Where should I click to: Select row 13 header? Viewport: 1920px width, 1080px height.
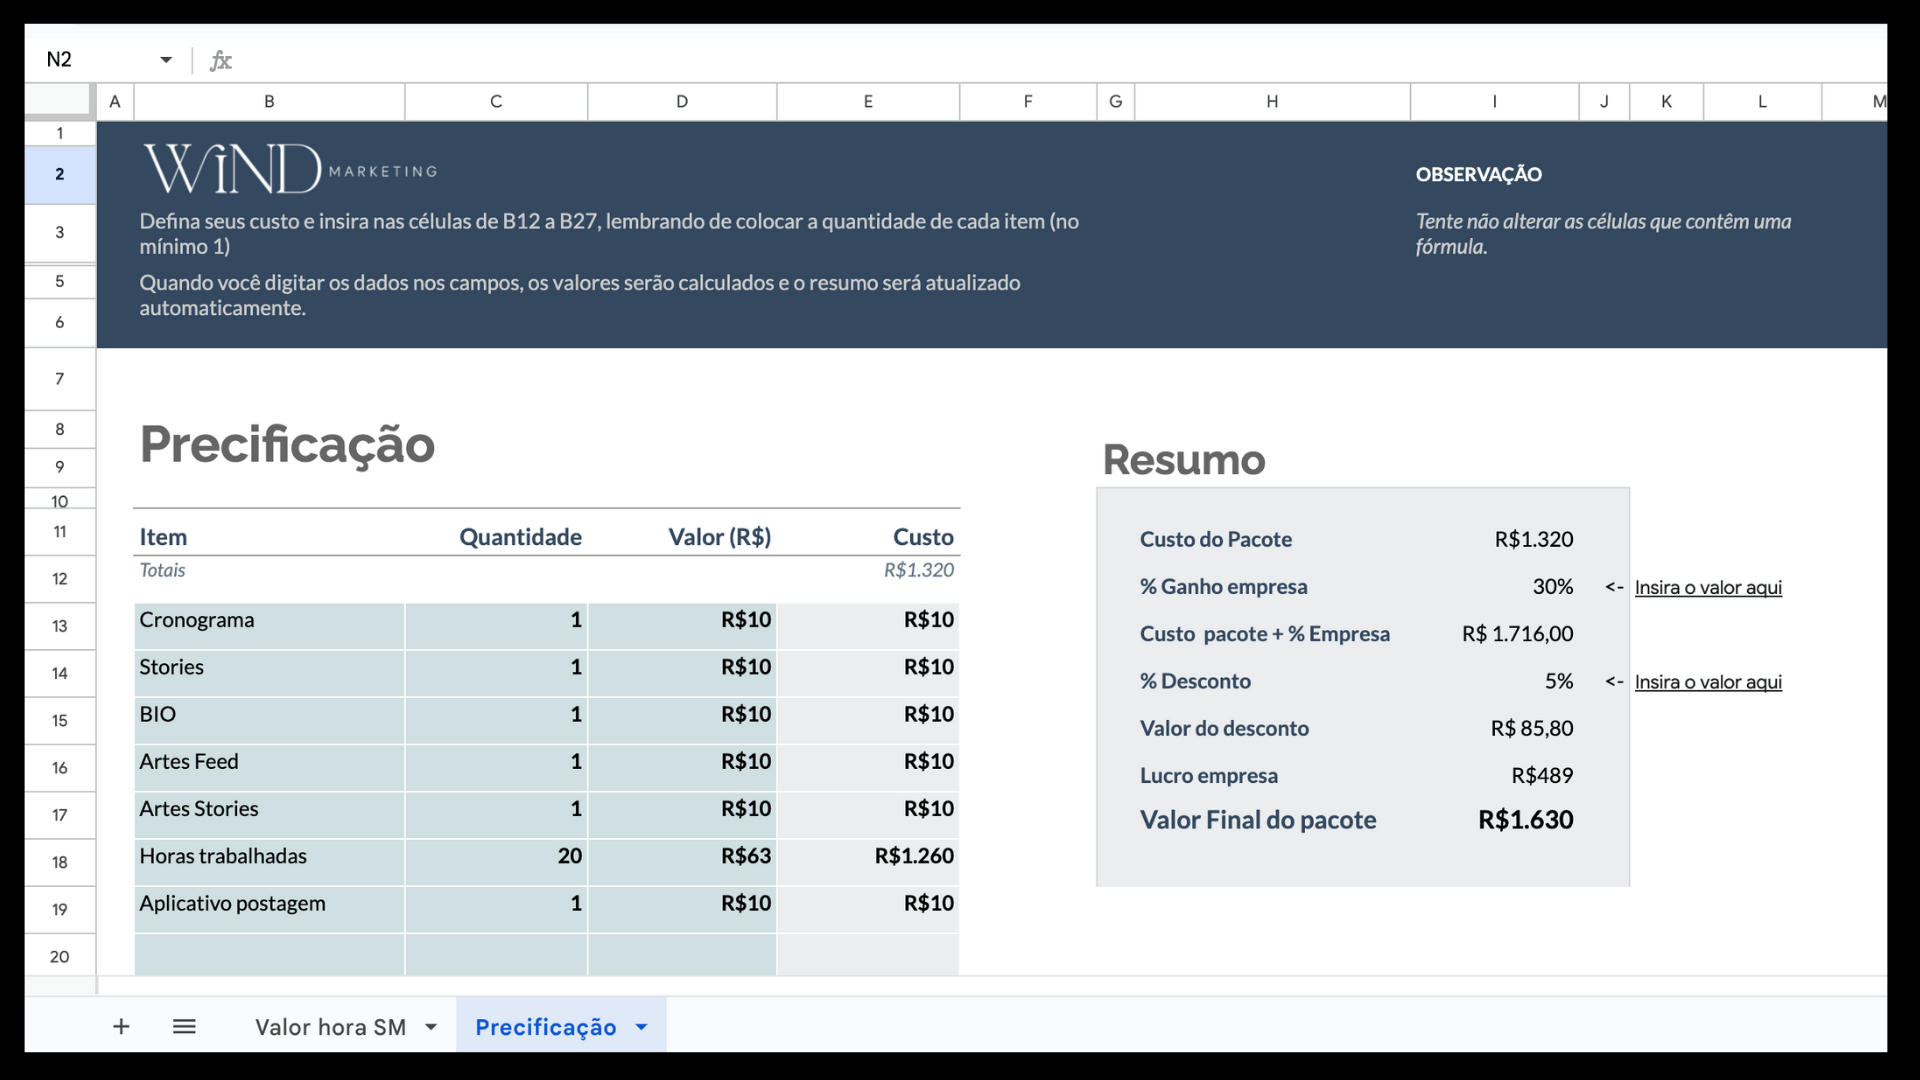[x=60, y=626]
